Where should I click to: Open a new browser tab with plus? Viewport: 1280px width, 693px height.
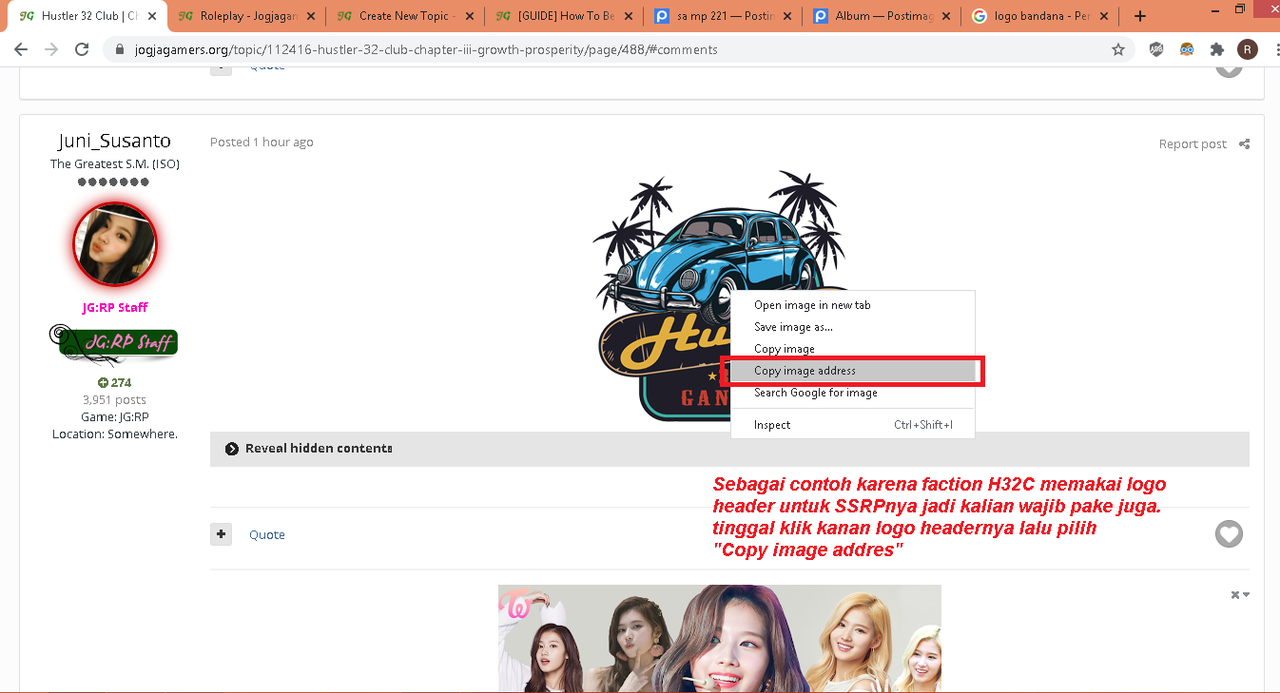pos(1140,16)
